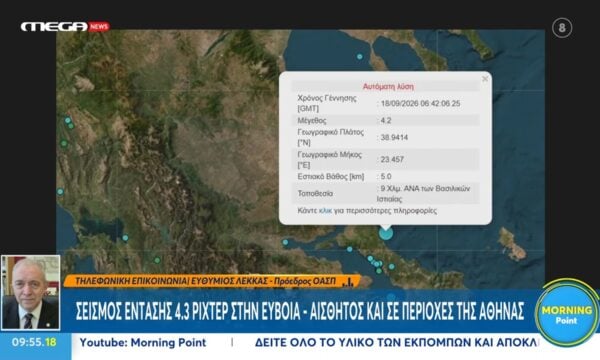Screen dimensions: 600x360
Task: Click the focal depth value 5.0
Action: pos(386,176)
